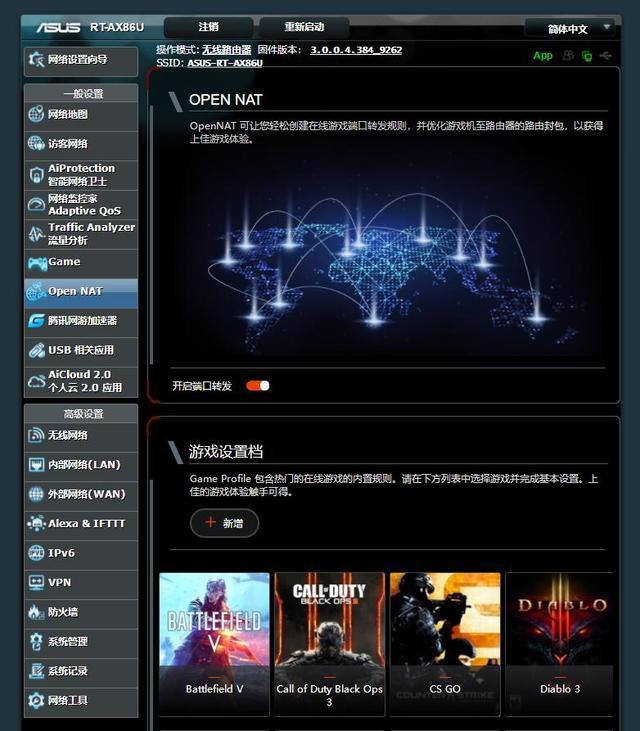Click the 游戏设置档 heading

point(226,451)
